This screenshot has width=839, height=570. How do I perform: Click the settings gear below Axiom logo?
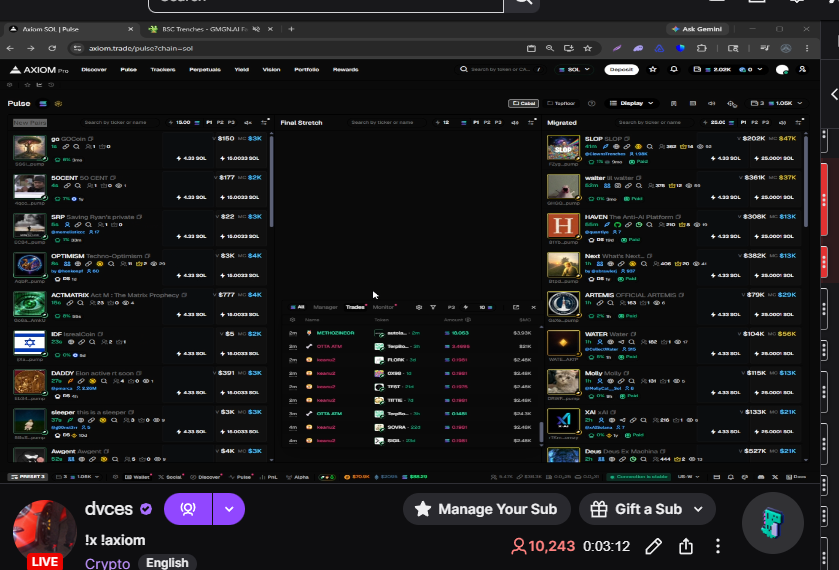[10, 85]
